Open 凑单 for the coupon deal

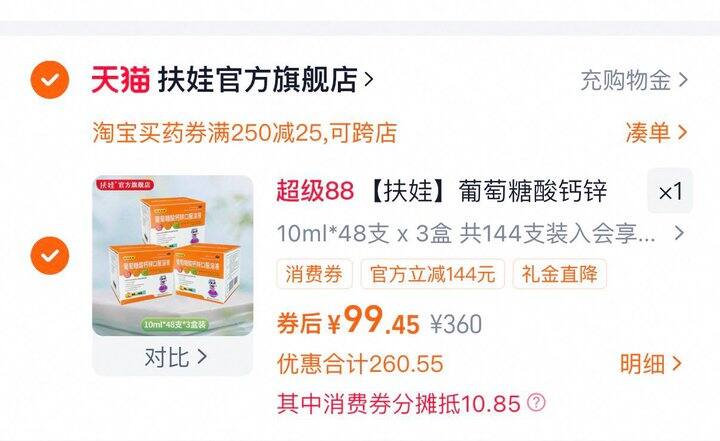[x=648, y=133]
